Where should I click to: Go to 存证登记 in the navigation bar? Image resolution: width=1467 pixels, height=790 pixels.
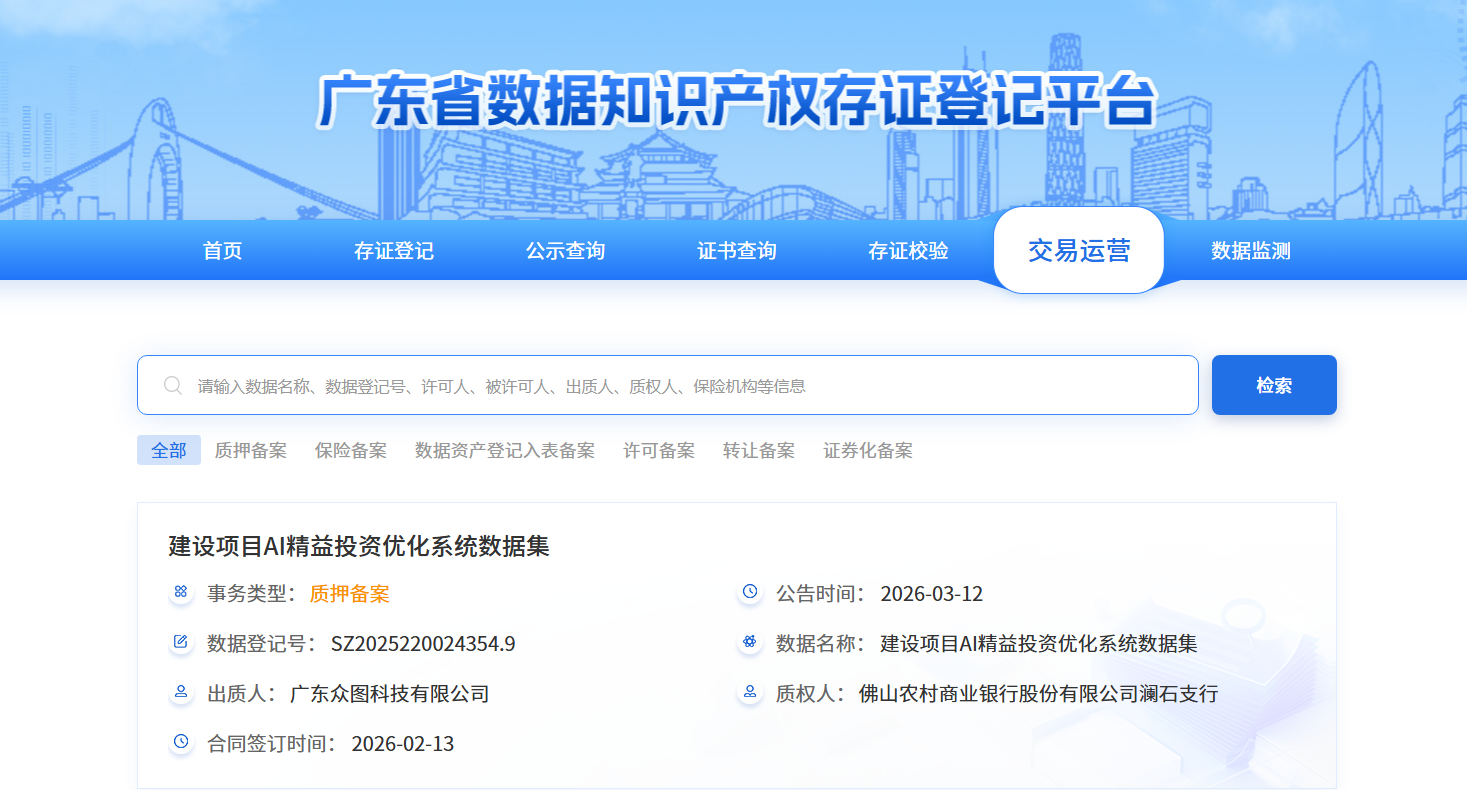coord(393,251)
